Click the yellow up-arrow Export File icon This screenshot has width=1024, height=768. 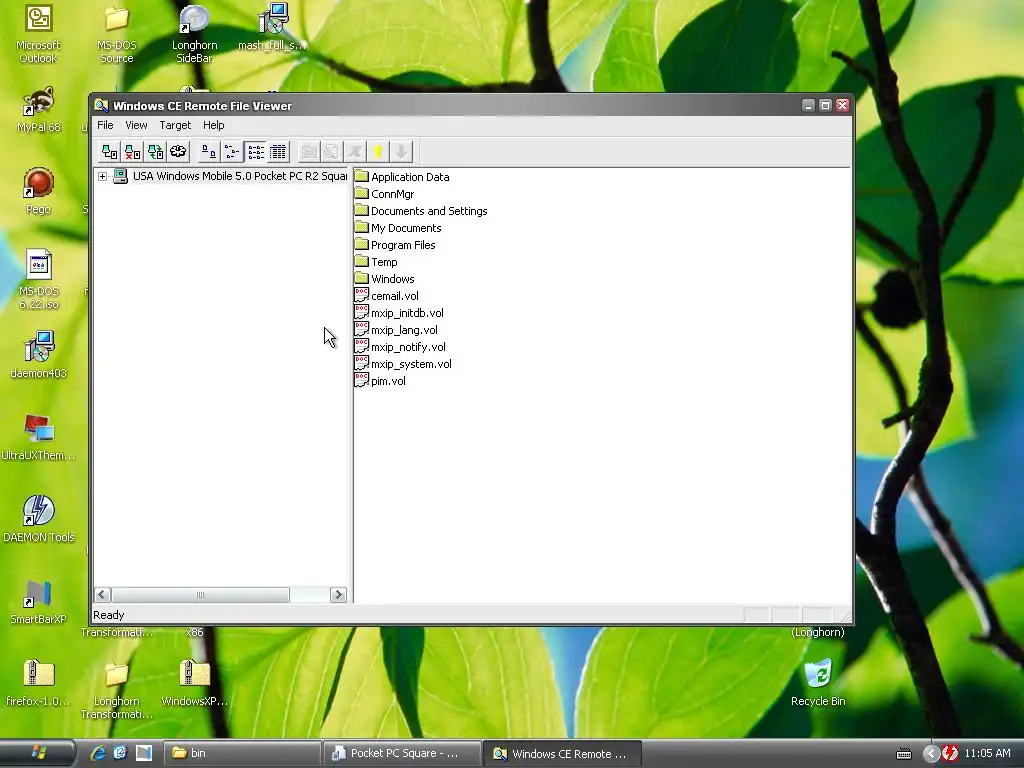tap(377, 152)
